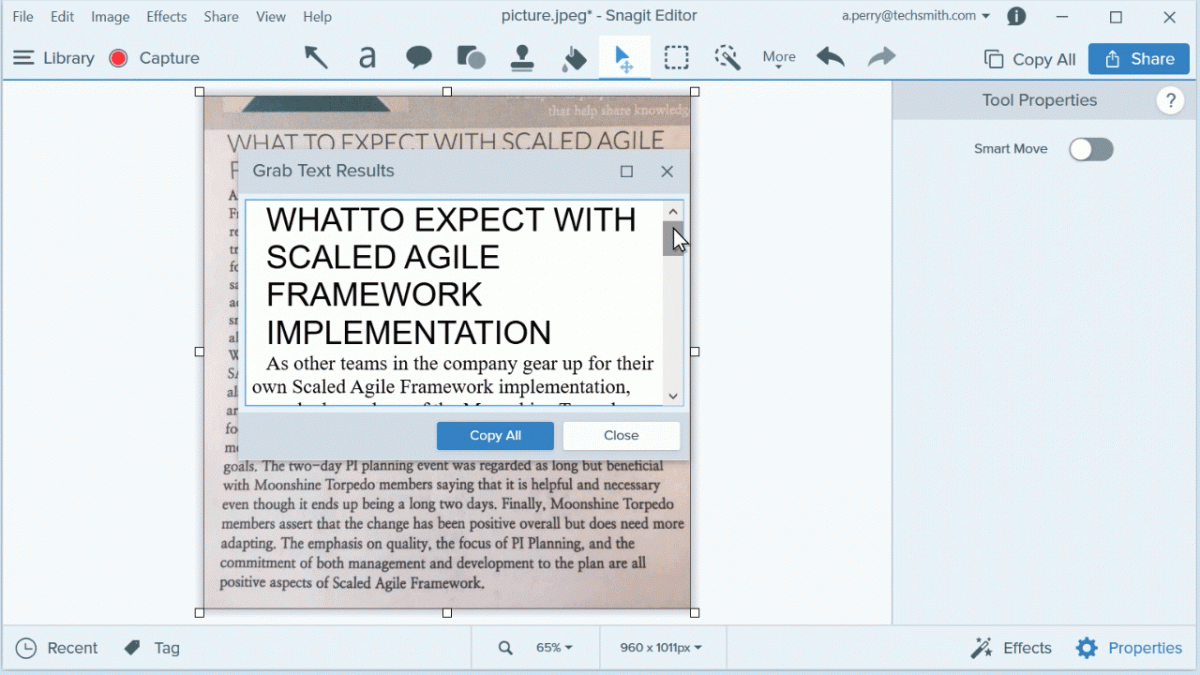Click Copy All in the top toolbar

(1030, 59)
